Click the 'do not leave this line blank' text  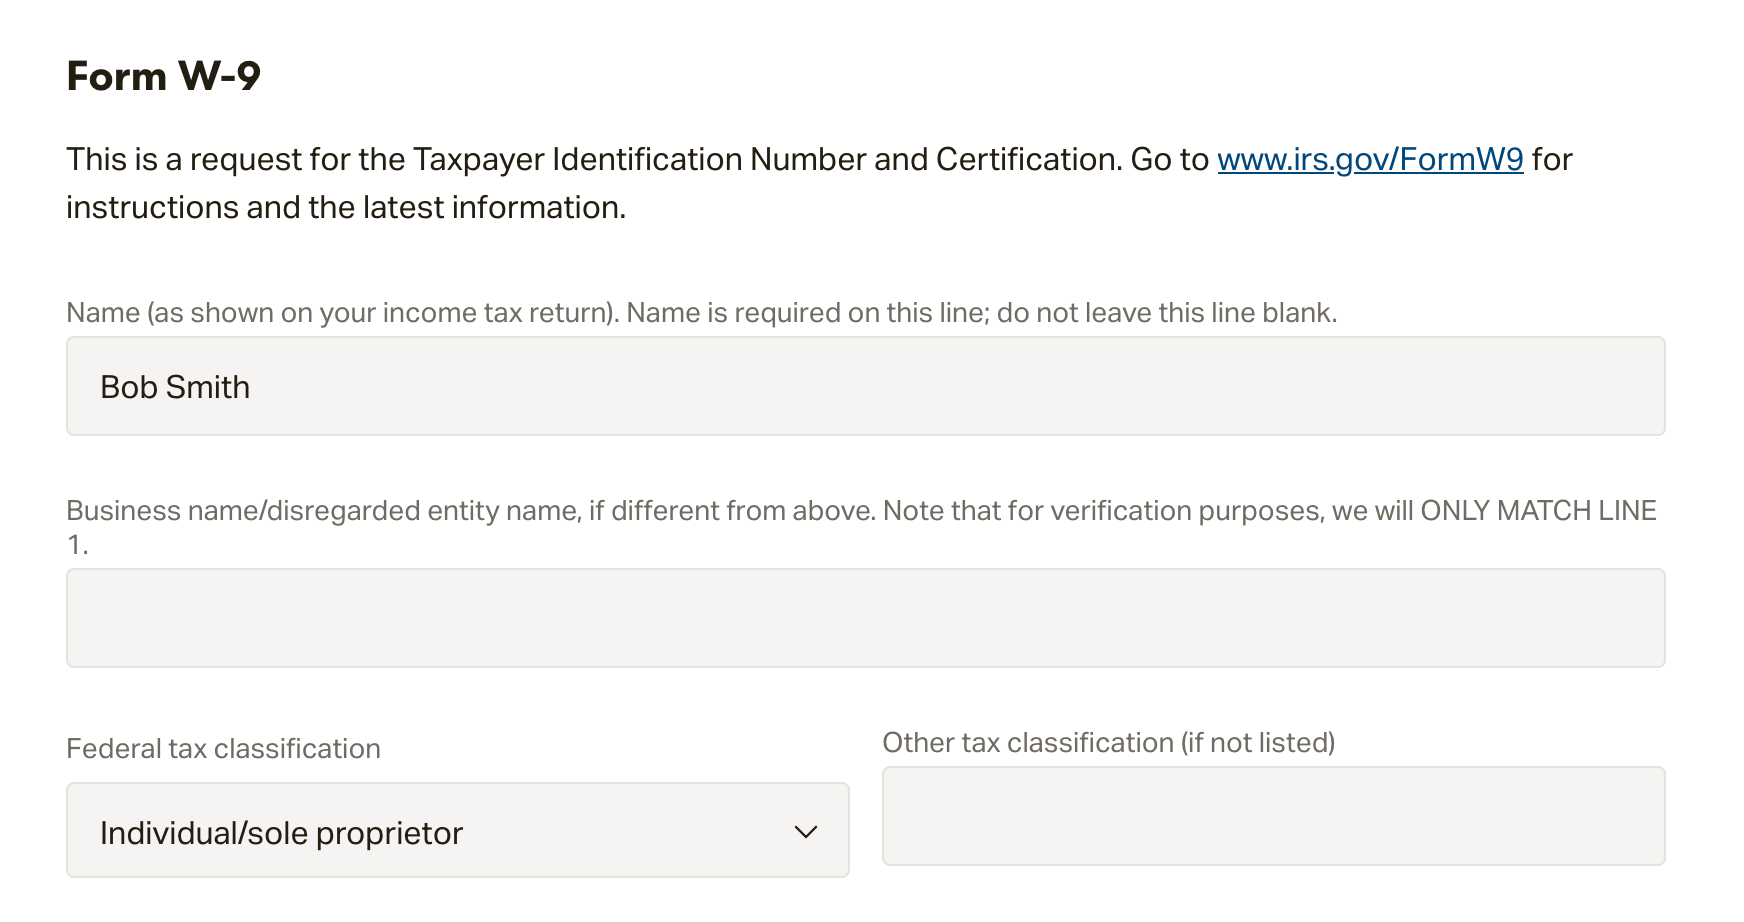point(1166,313)
